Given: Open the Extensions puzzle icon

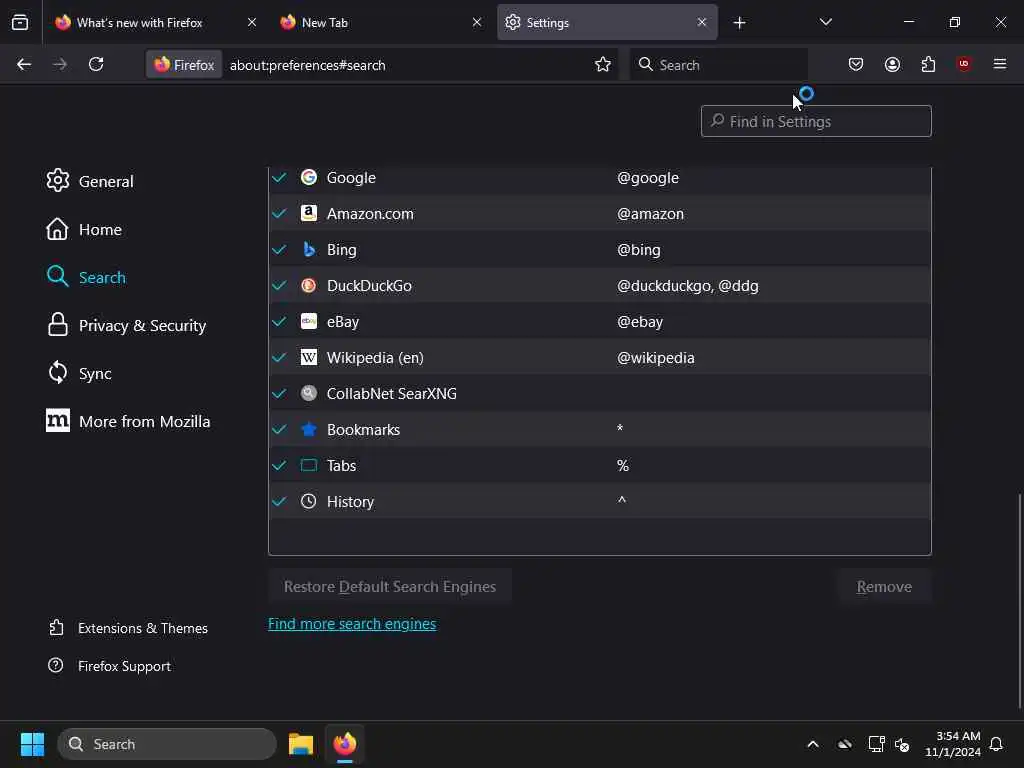Looking at the screenshot, I should coord(928,65).
